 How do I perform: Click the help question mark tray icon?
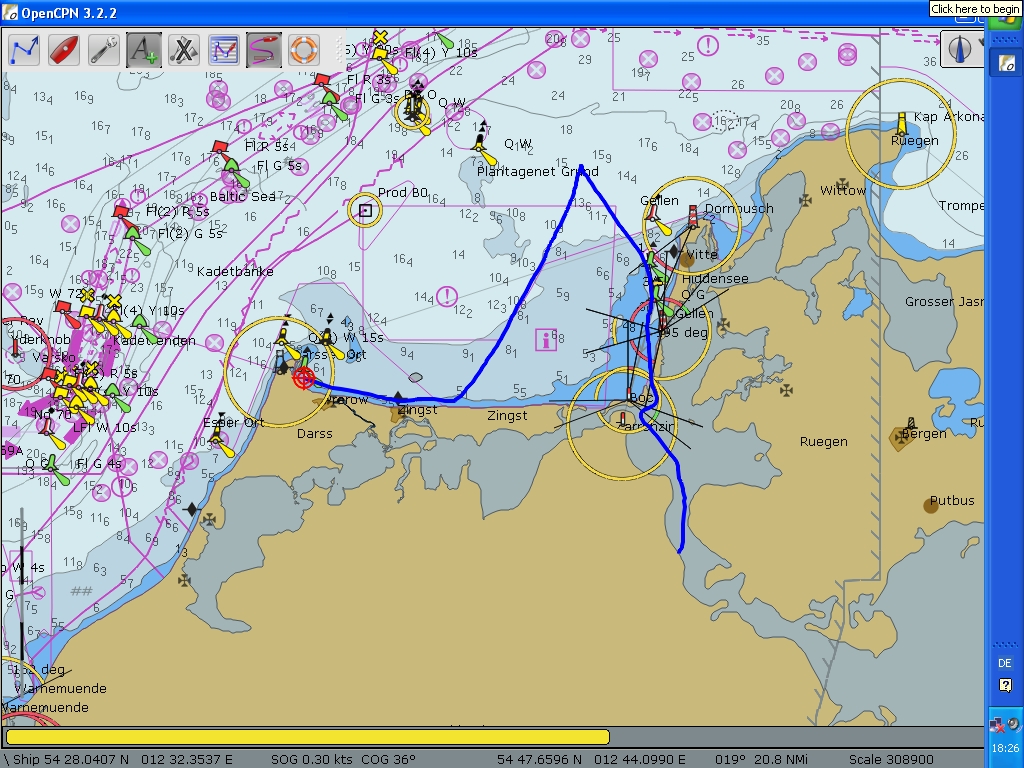(x=1005, y=685)
